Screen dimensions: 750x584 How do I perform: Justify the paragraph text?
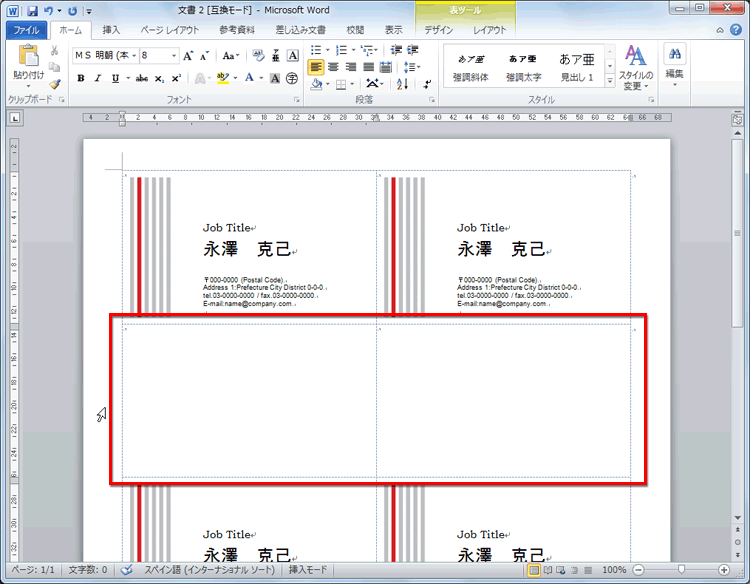point(368,67)
